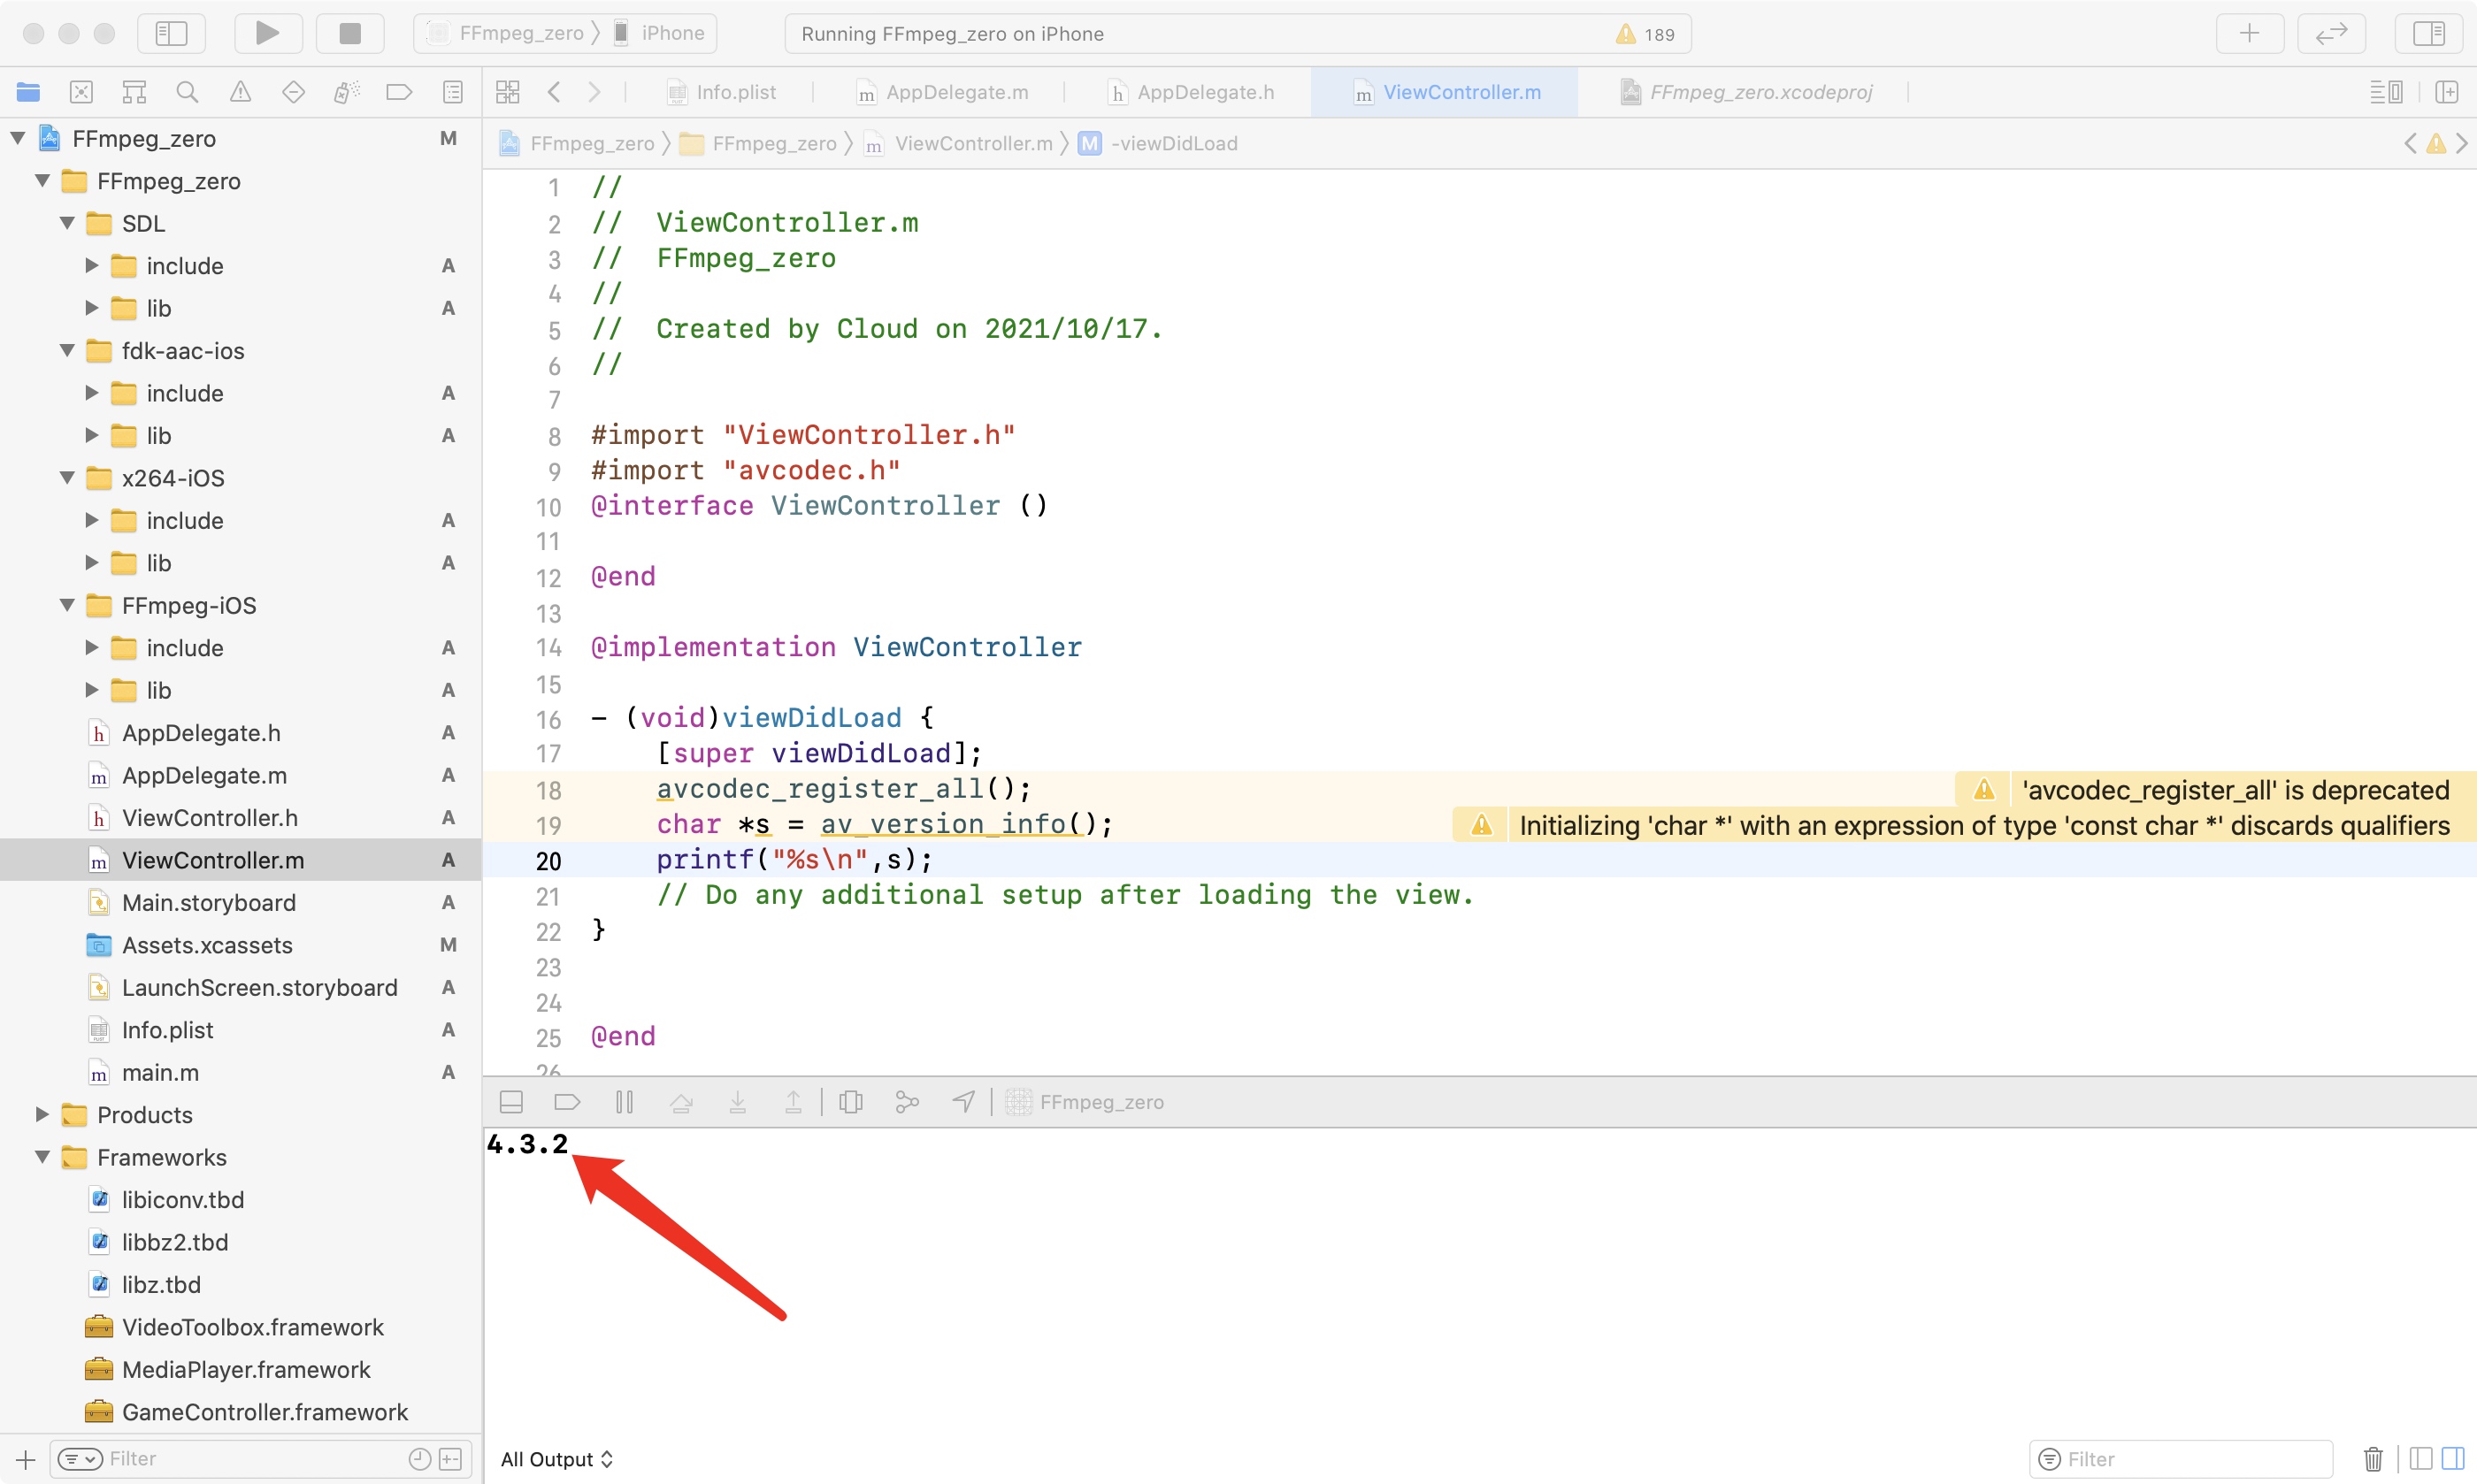Collapse the SDL folder

pos(68,223)
